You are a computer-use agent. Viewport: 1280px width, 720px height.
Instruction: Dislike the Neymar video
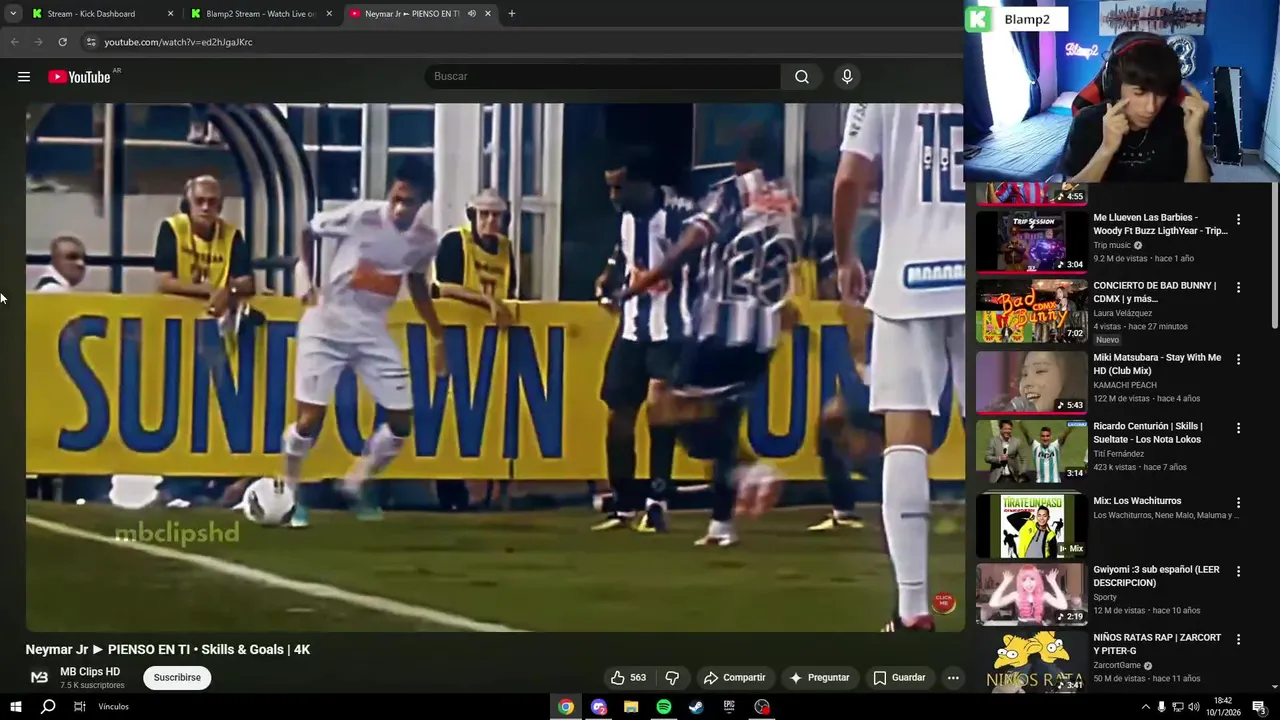coord(672,678)
